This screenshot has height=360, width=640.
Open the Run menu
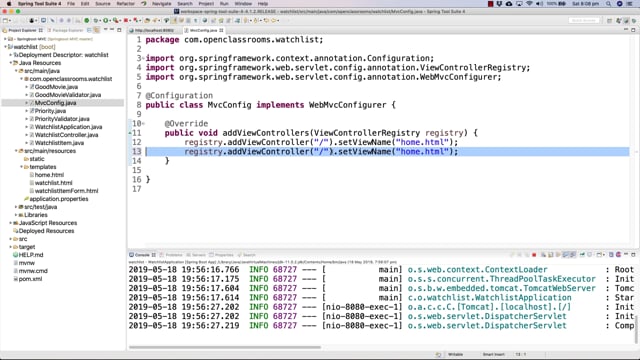(x=224, y=4)
